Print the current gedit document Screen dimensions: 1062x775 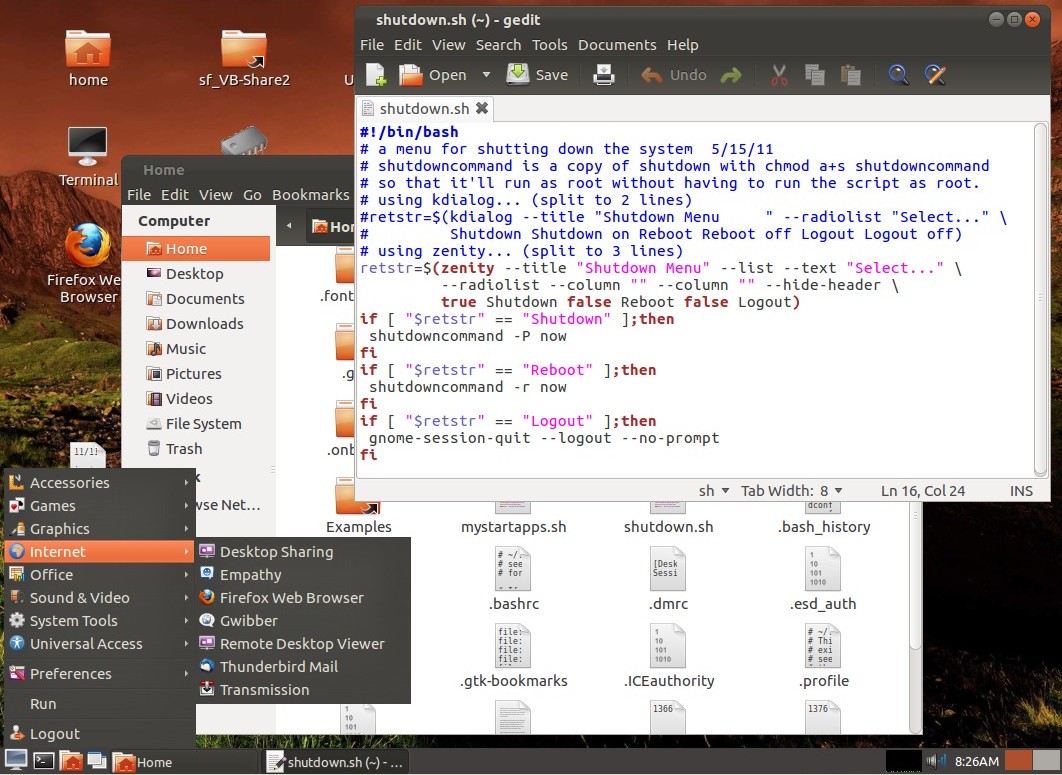click(603, 75)
